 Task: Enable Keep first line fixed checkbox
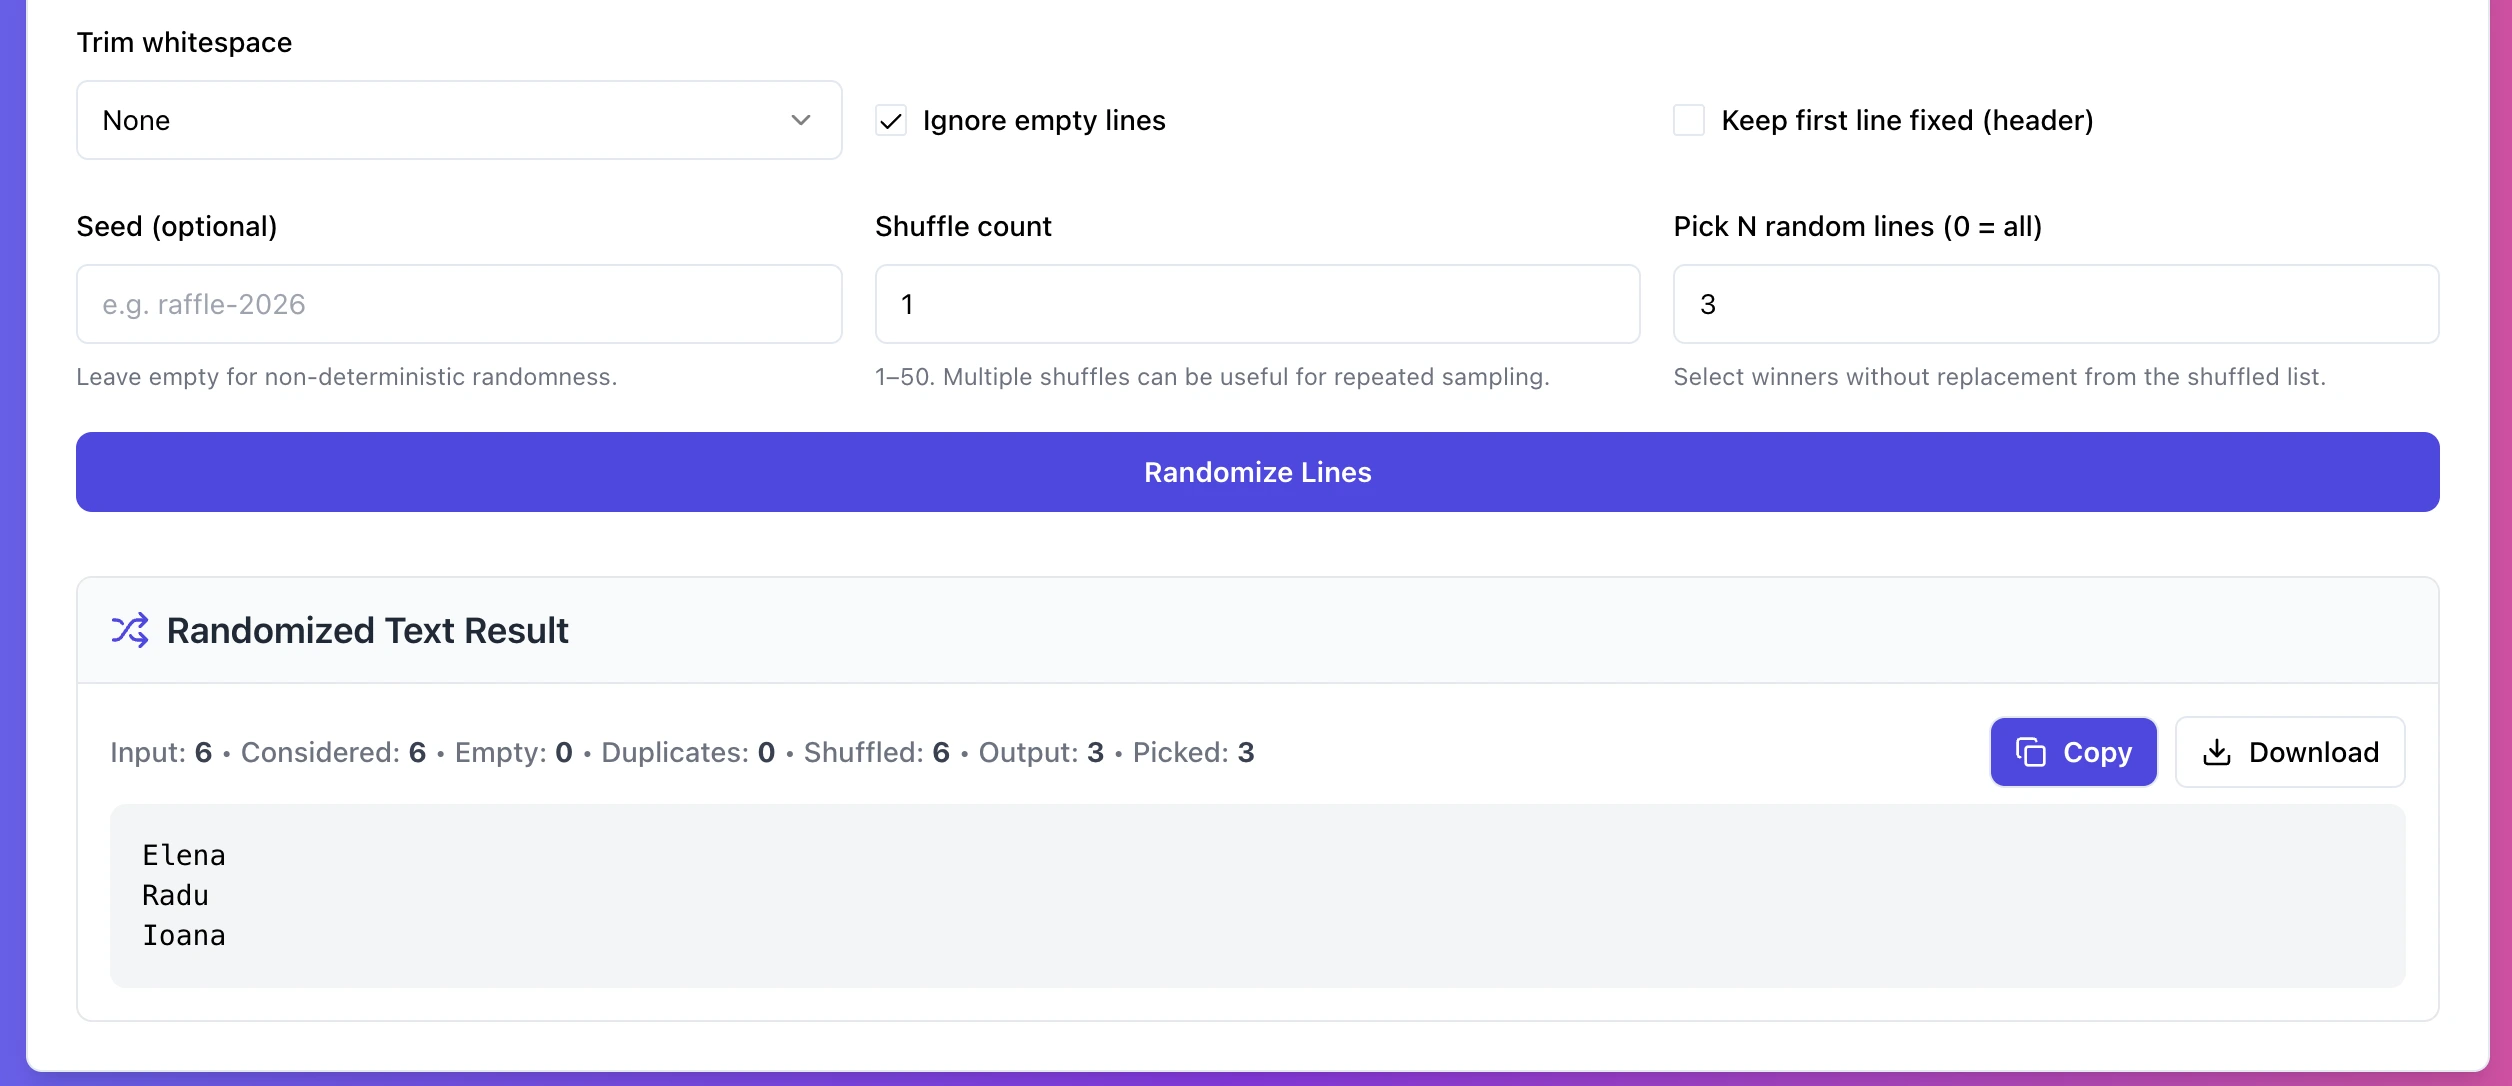click(1688, 120)
